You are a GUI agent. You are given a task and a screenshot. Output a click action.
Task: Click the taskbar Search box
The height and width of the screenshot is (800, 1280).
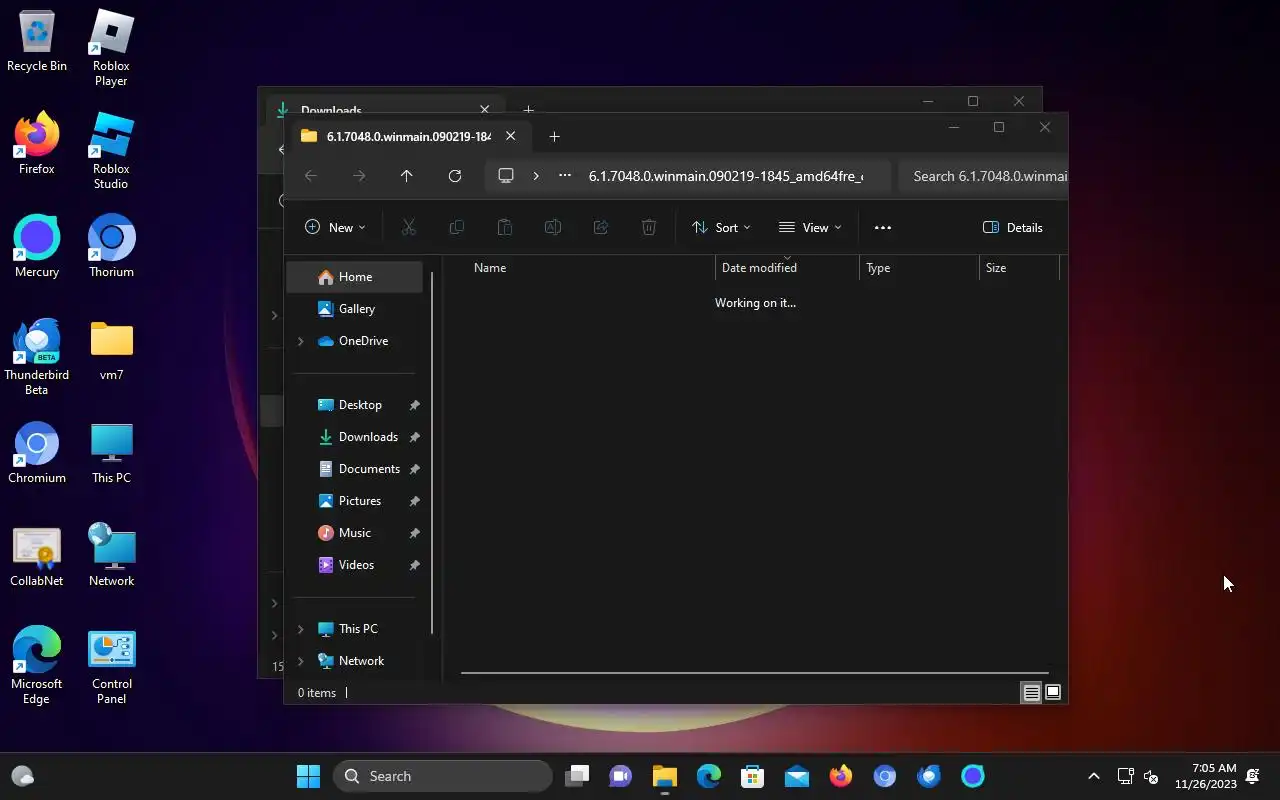tap(443, 776)
